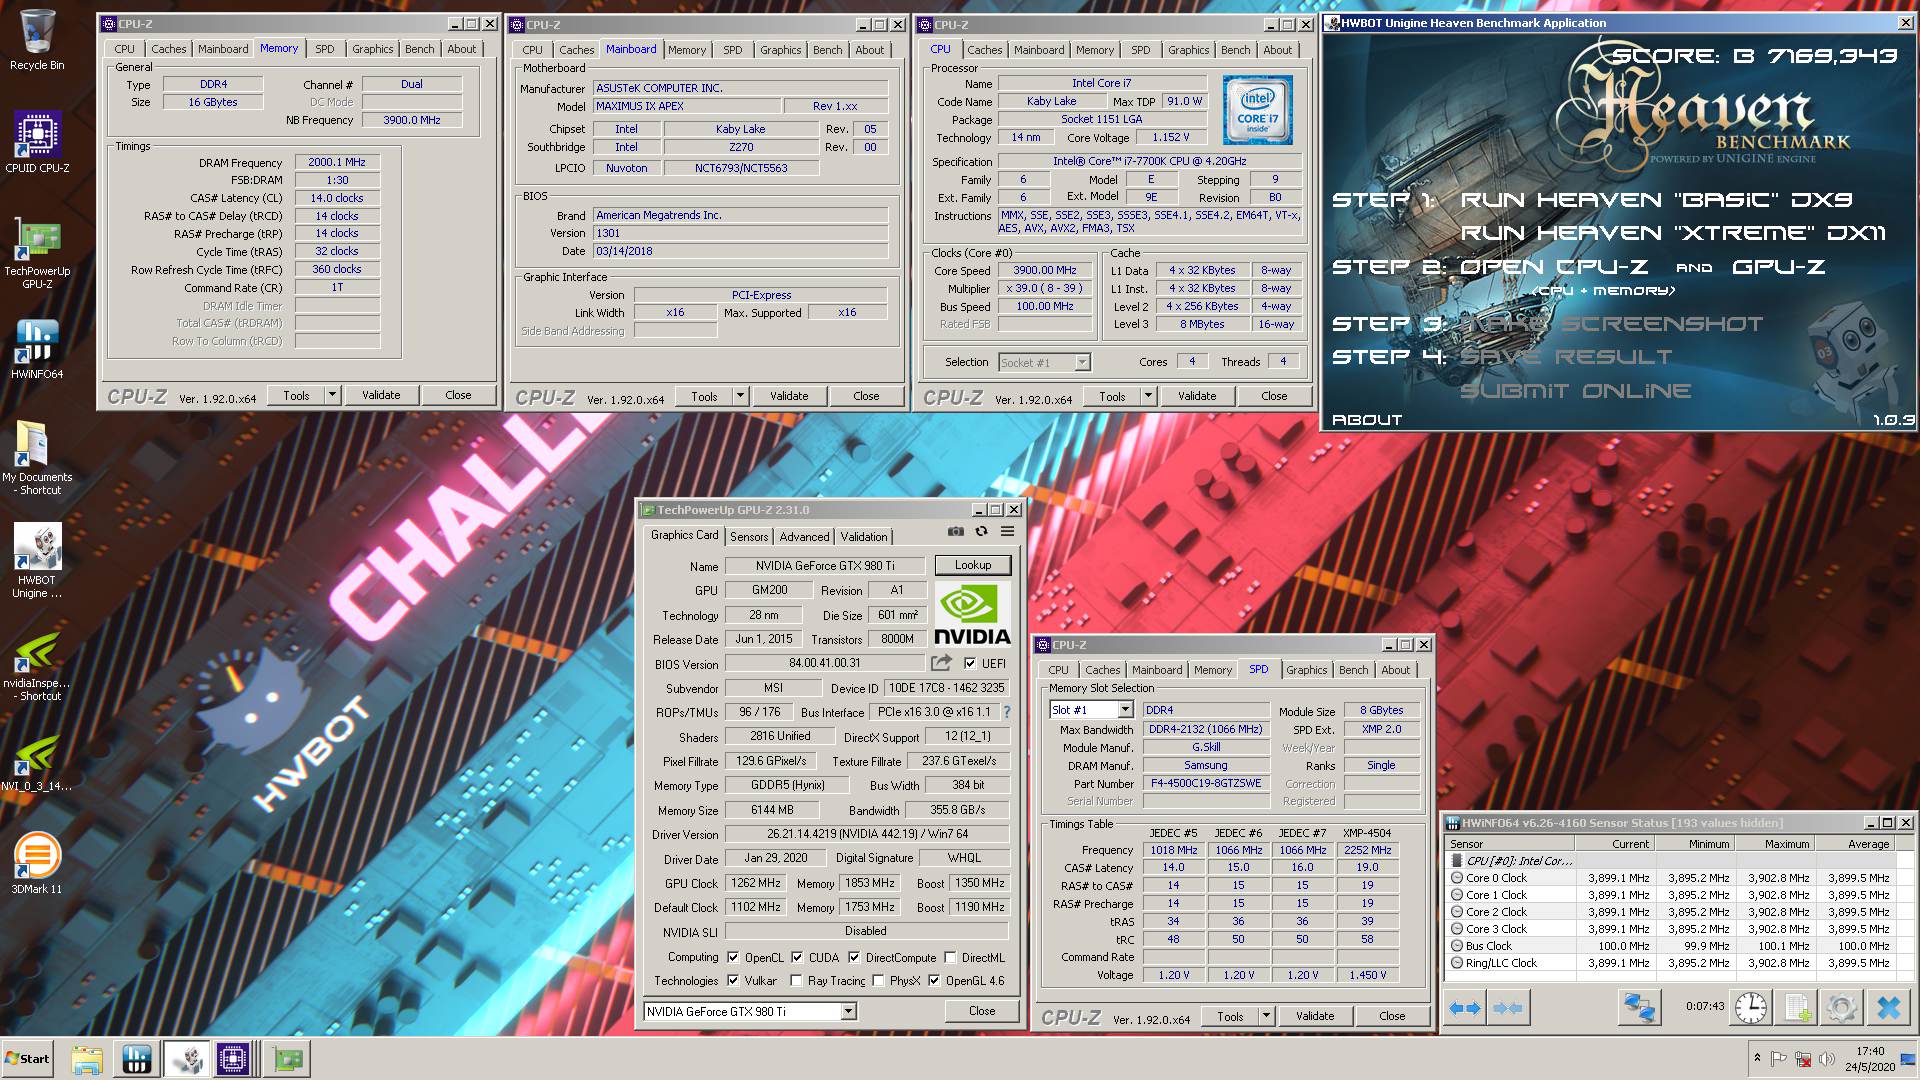
Task: Open HWBOT Unigine desktop shortcut
Action: click(37, 561)
